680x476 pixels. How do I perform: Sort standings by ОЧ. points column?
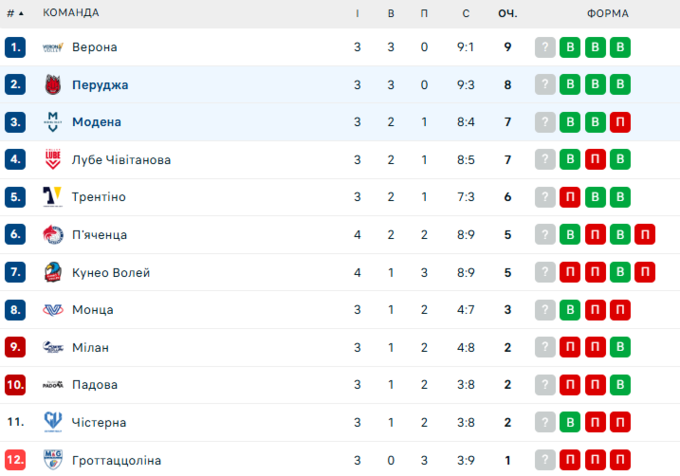(507, 13)
